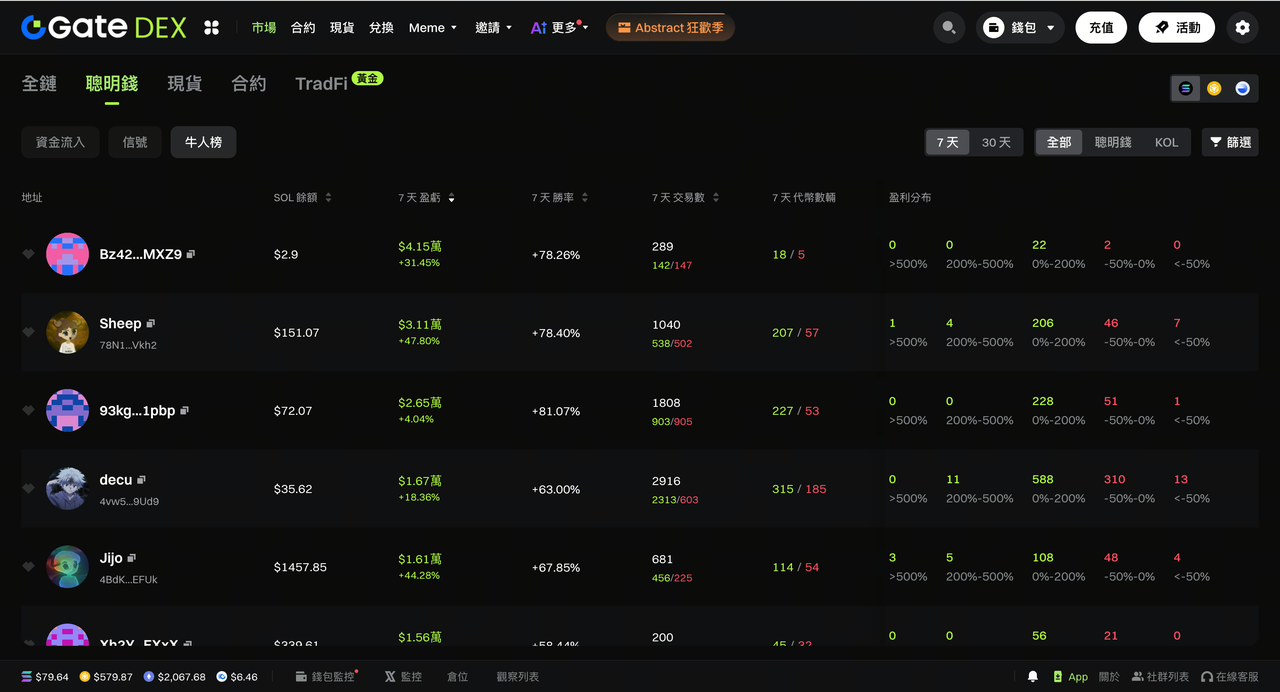Switch to the 全鏈 tab
The image size is (1280, 692).
click(39, 84)
